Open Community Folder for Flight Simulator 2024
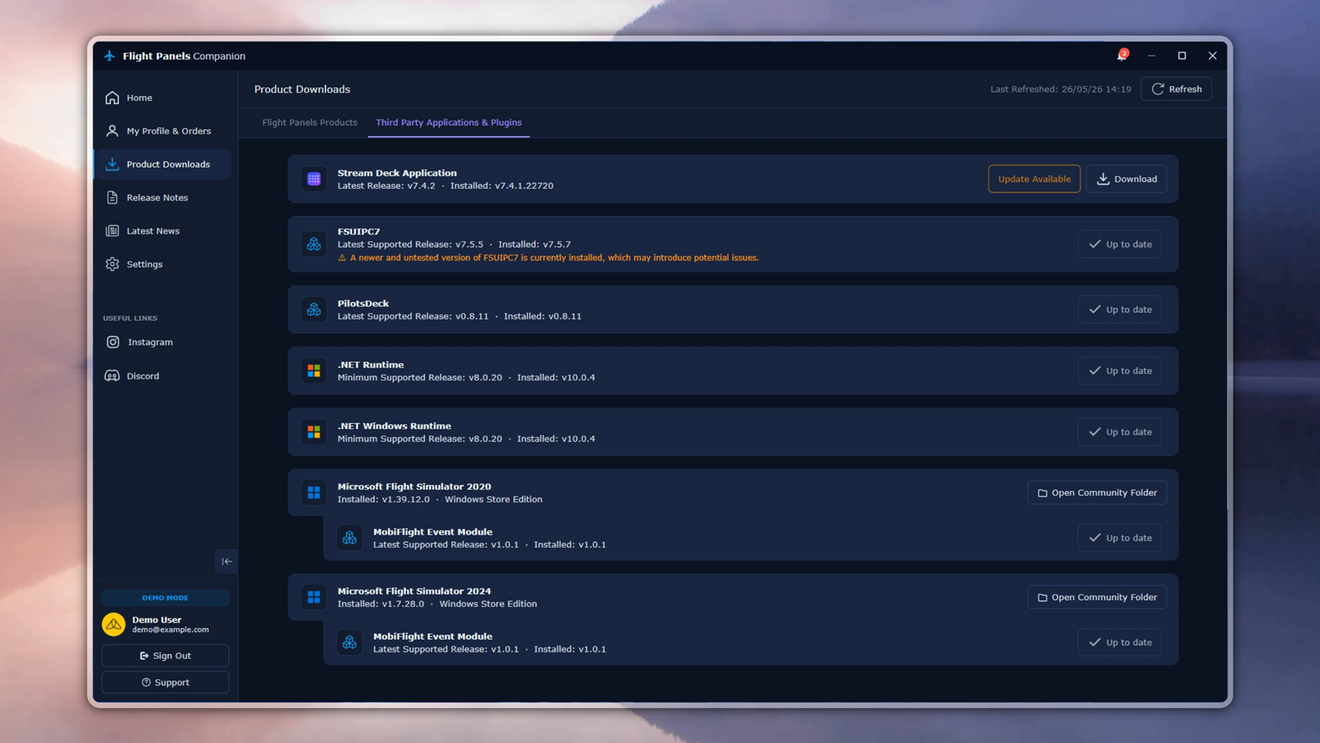The height and width of the screenshot is (743, 1320). (x=1097, y=597)
